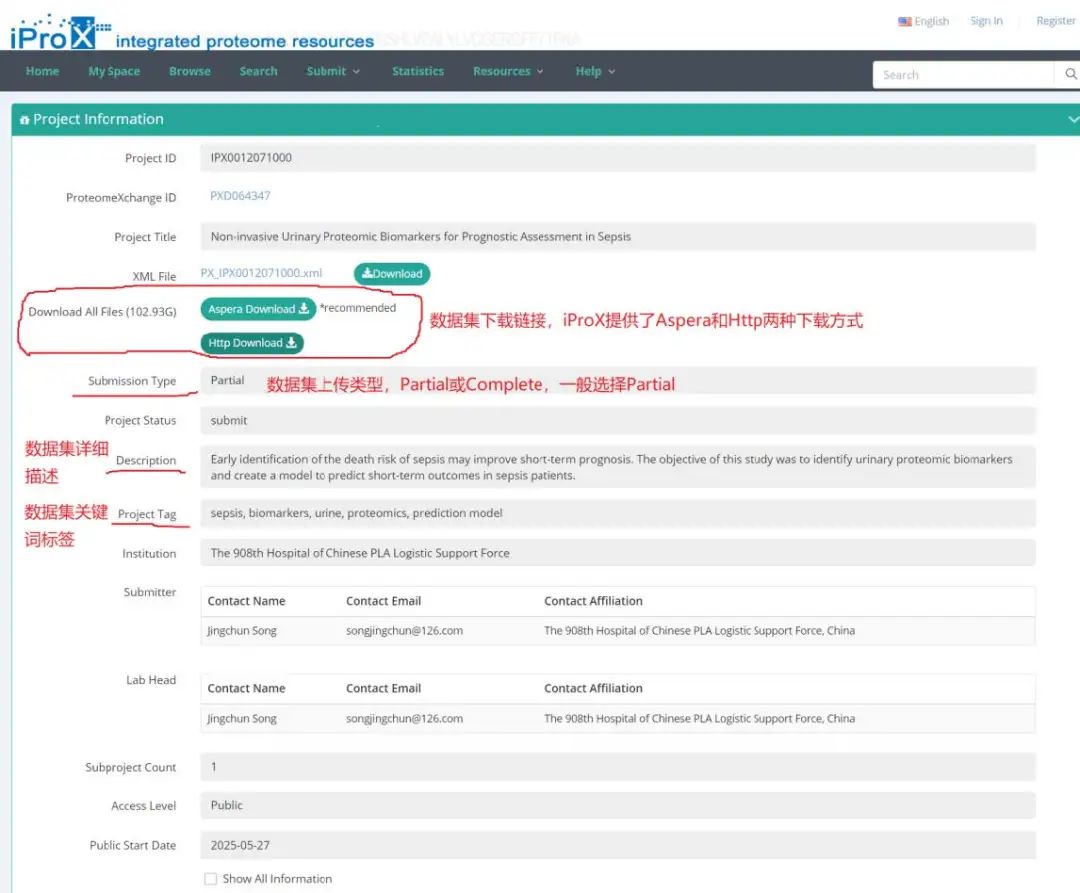Click the Project ID value IPX0012071000

(x=251, y=158)
